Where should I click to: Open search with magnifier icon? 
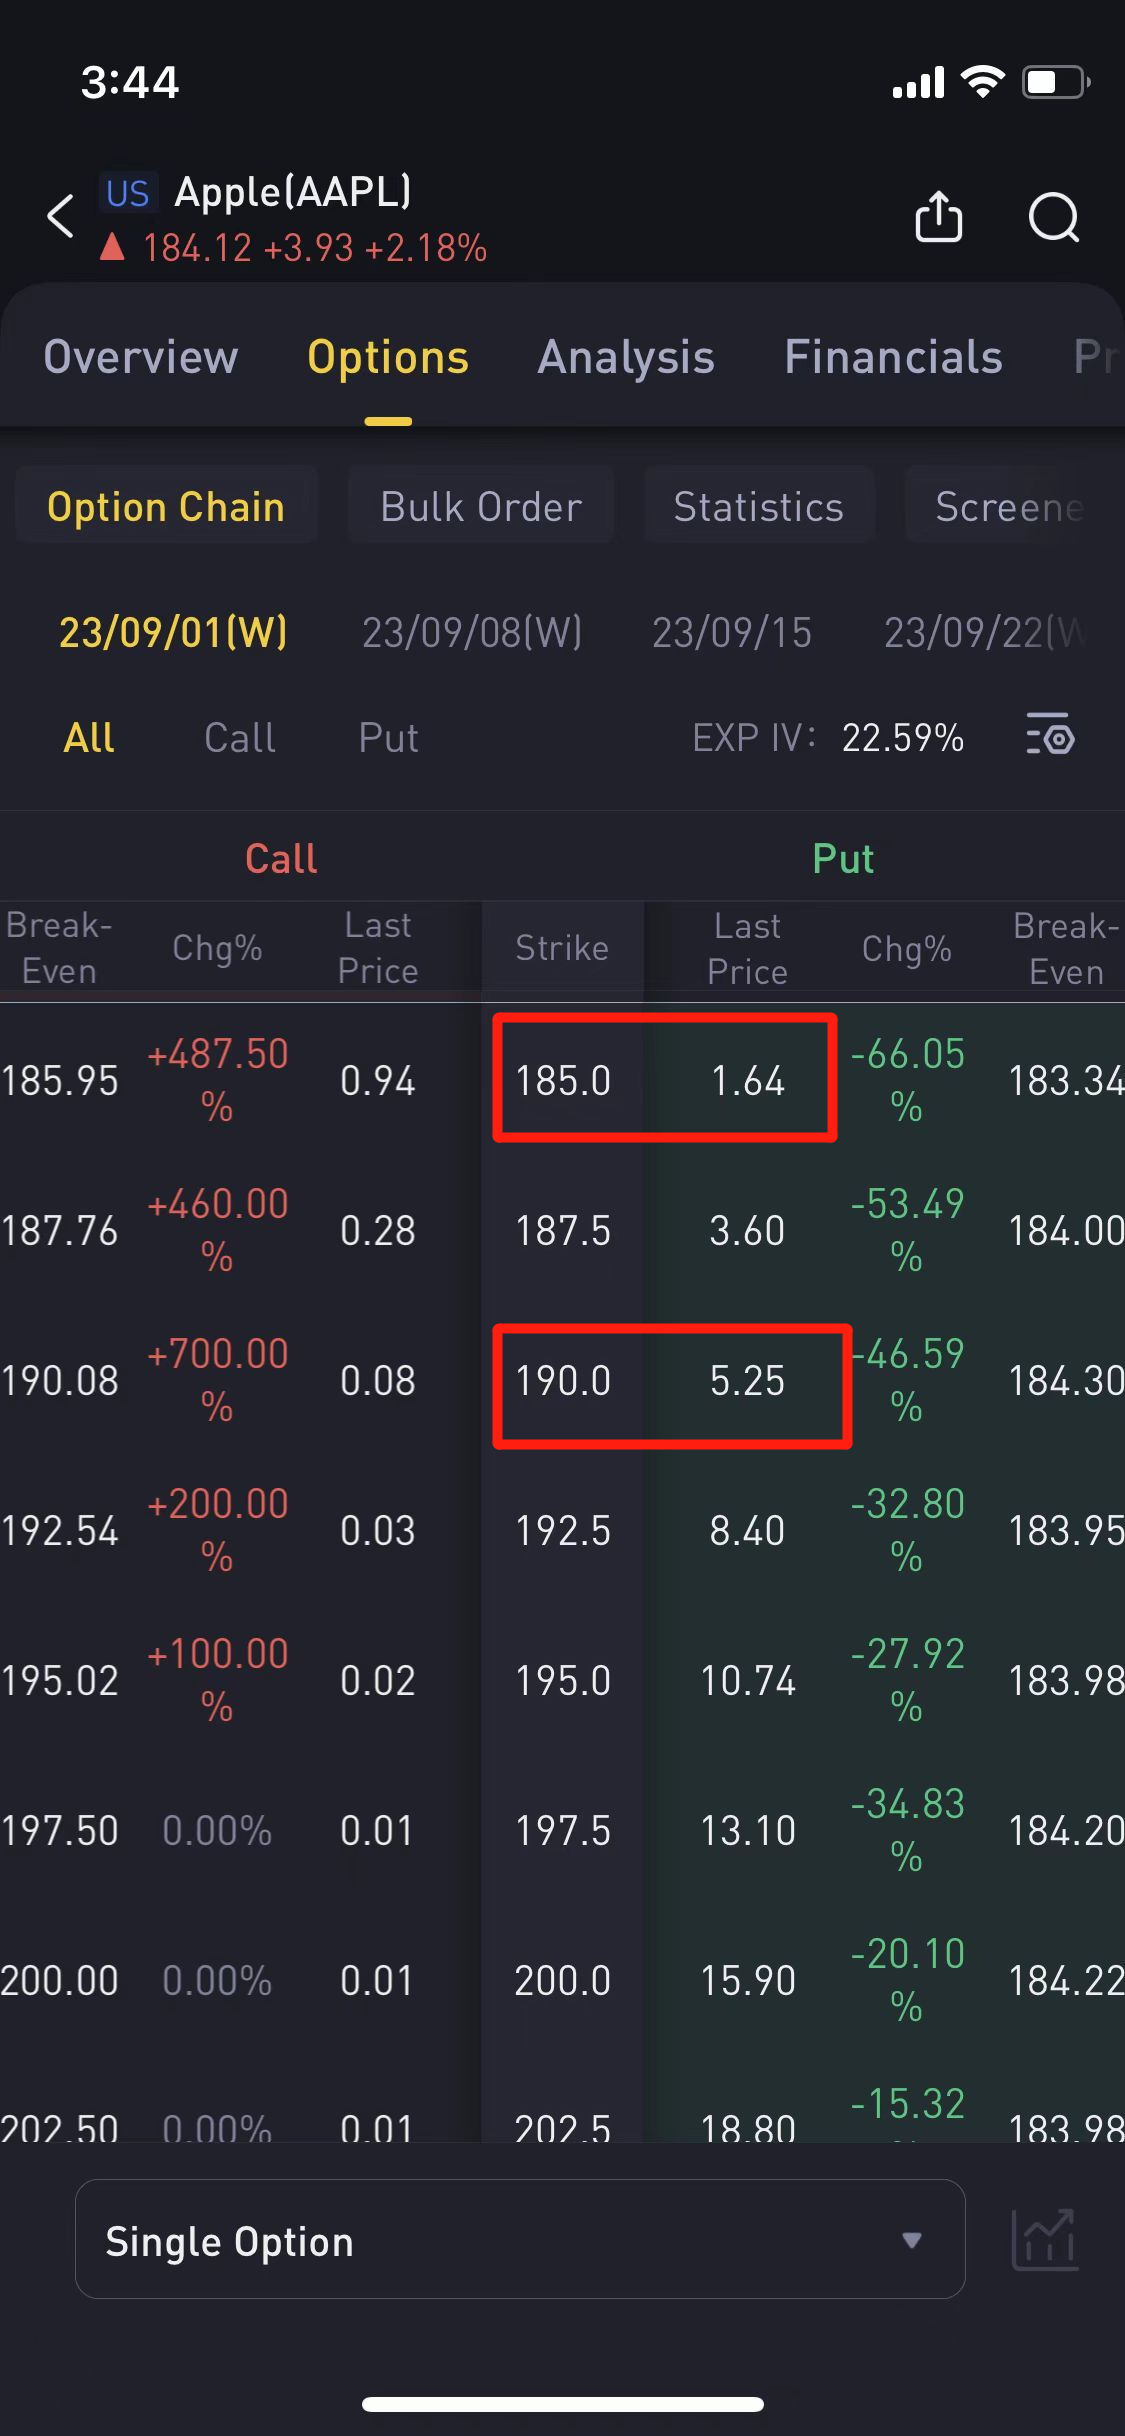click(1053, 217)
